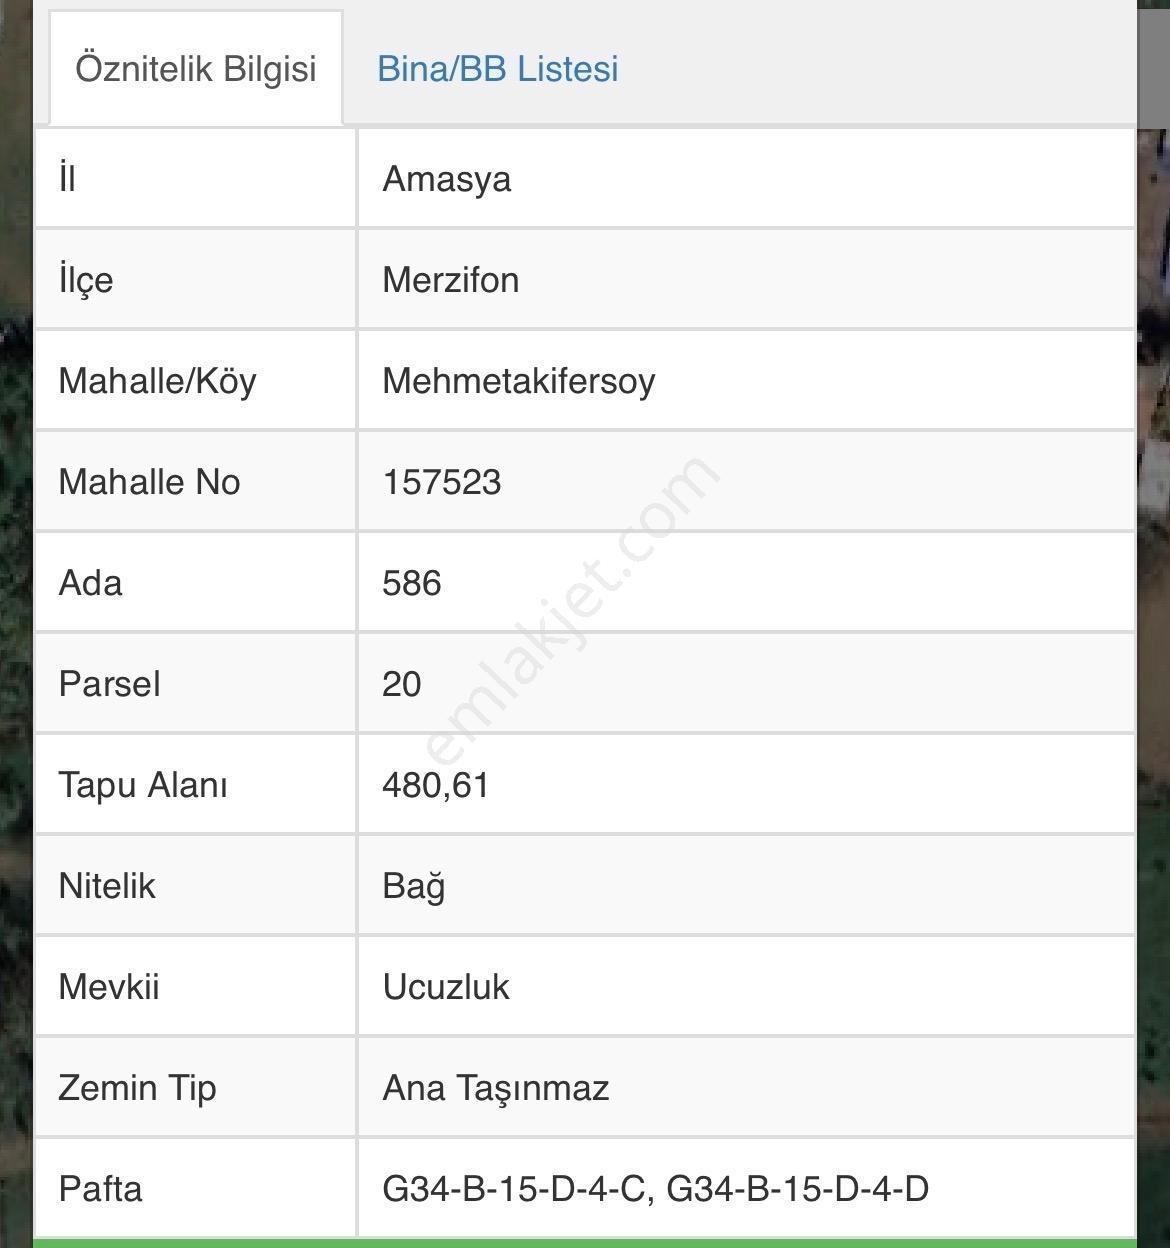Click the green bar below the table

click(585, 1243)
